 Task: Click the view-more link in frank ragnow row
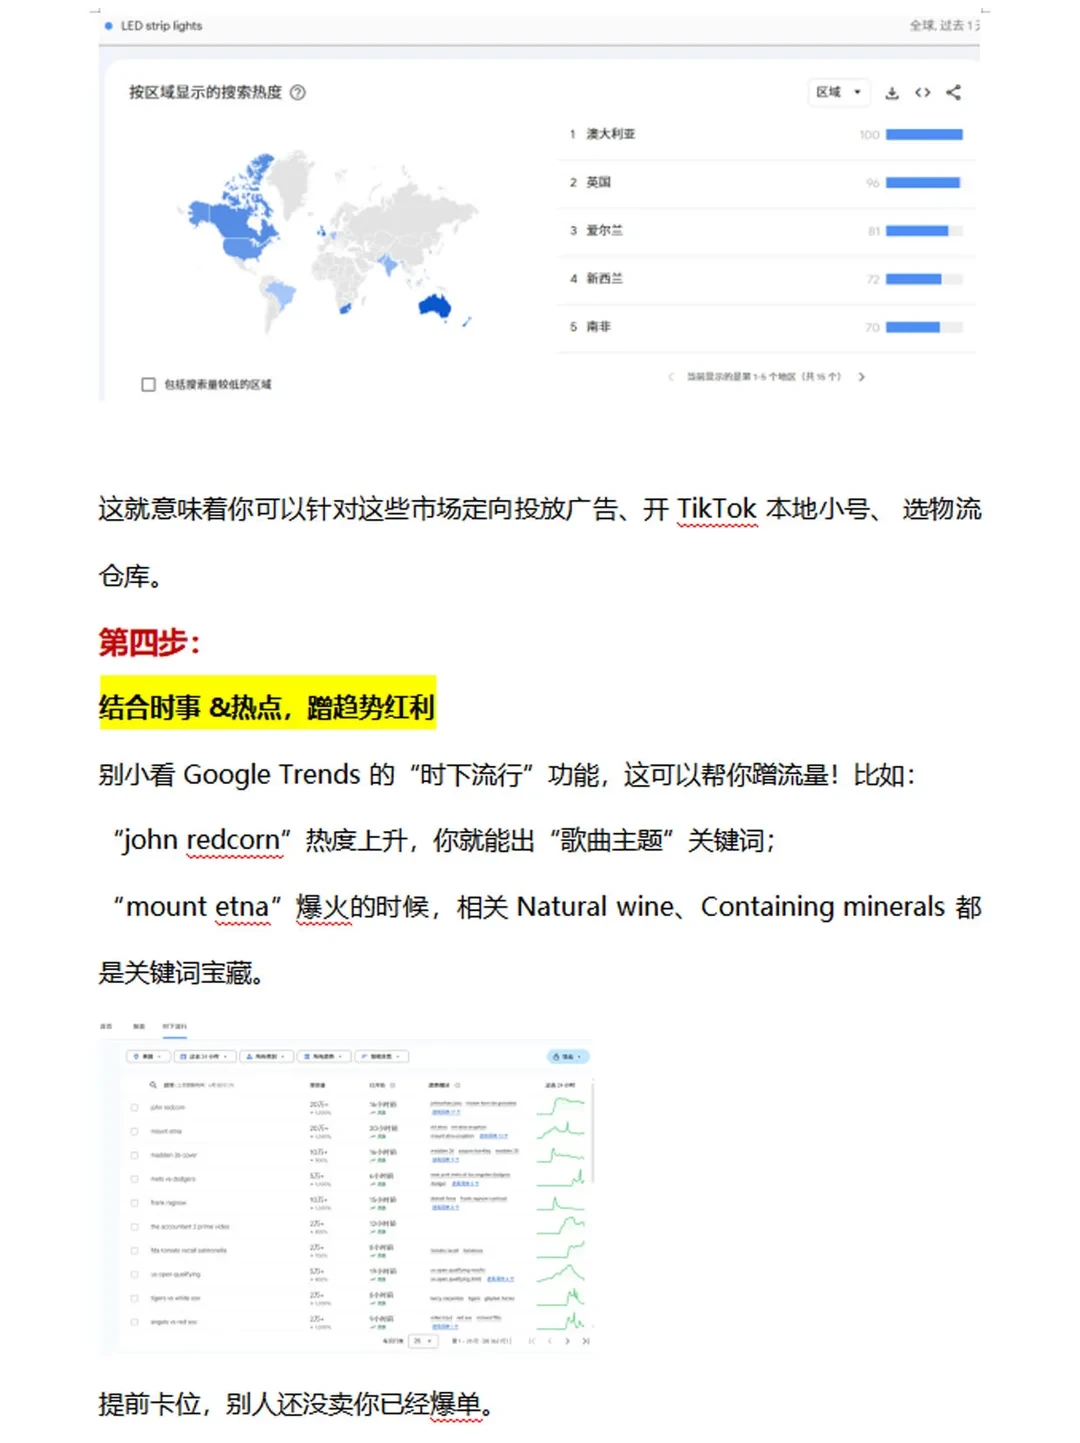[446, 1208]
